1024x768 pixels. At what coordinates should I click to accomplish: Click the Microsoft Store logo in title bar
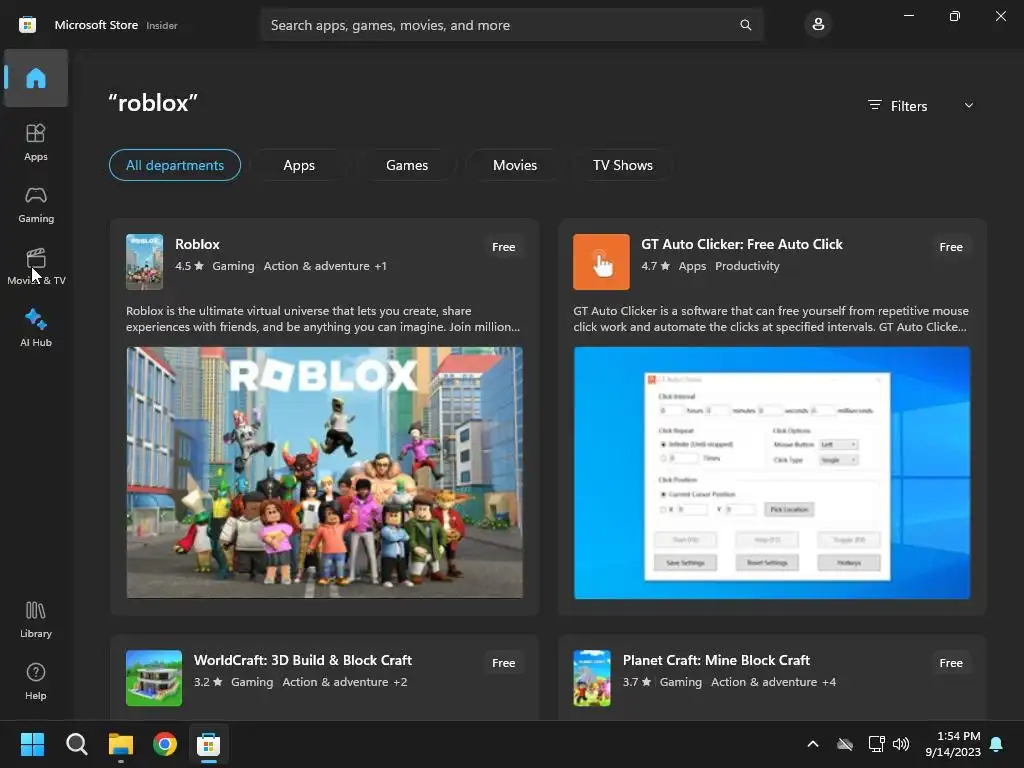pos(27,25)
